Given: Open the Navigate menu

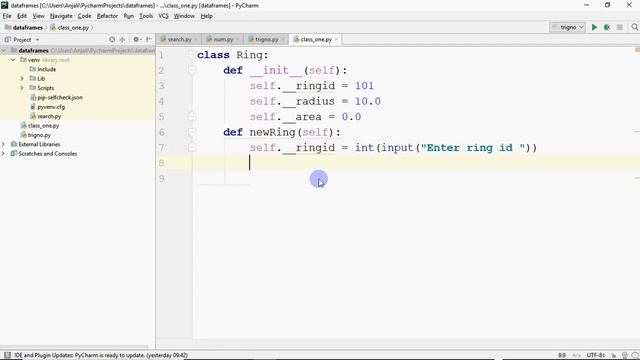Looking at the screenshot, I should tap(61, 16).
